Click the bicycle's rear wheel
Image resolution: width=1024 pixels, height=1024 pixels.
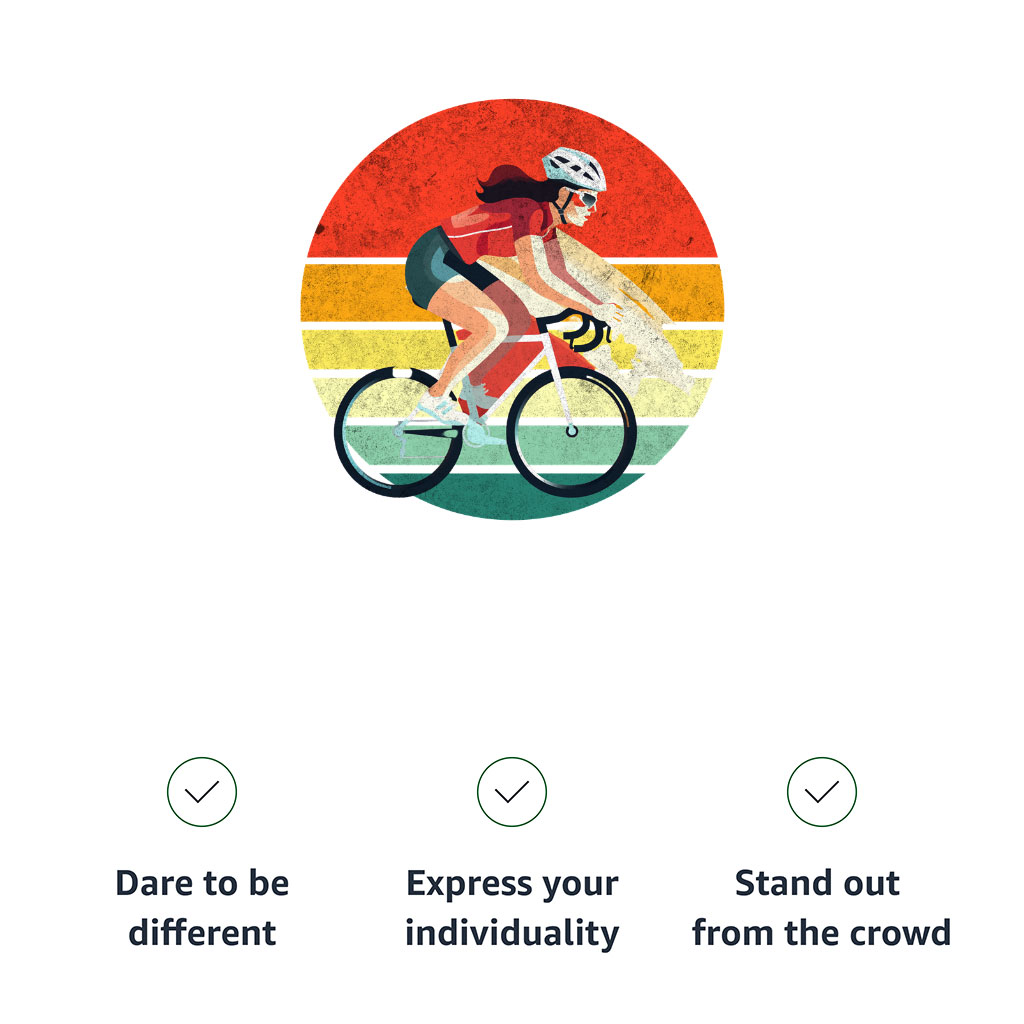coord(398,431)
